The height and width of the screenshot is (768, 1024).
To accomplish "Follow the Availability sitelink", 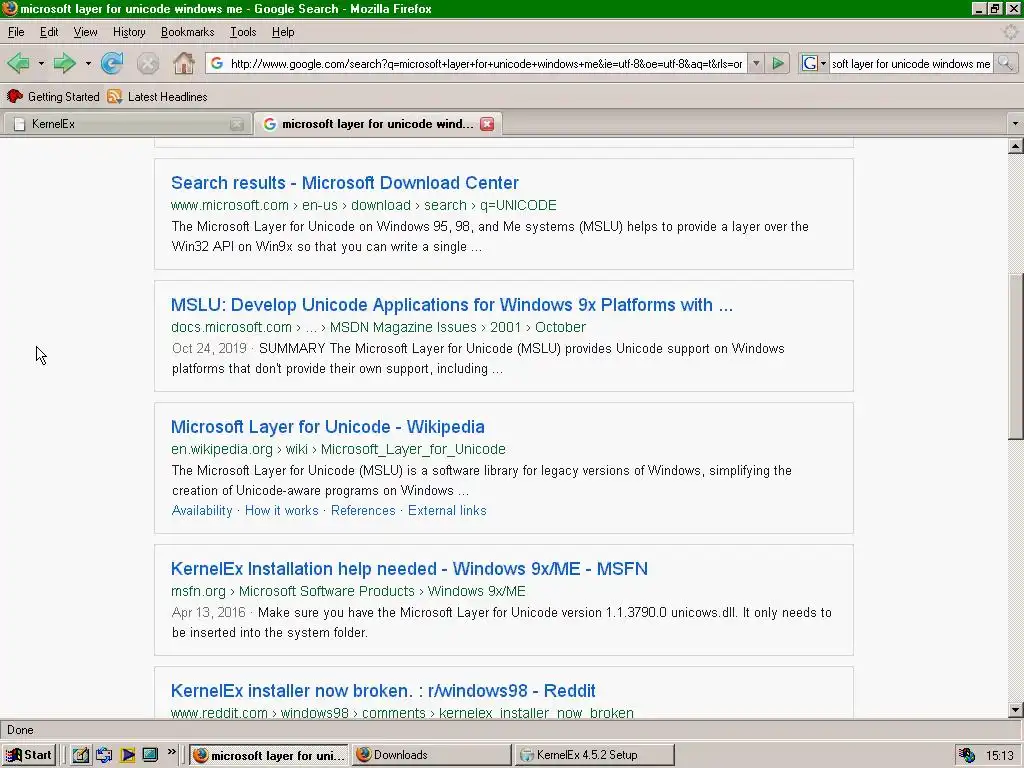I will point(202,511).
